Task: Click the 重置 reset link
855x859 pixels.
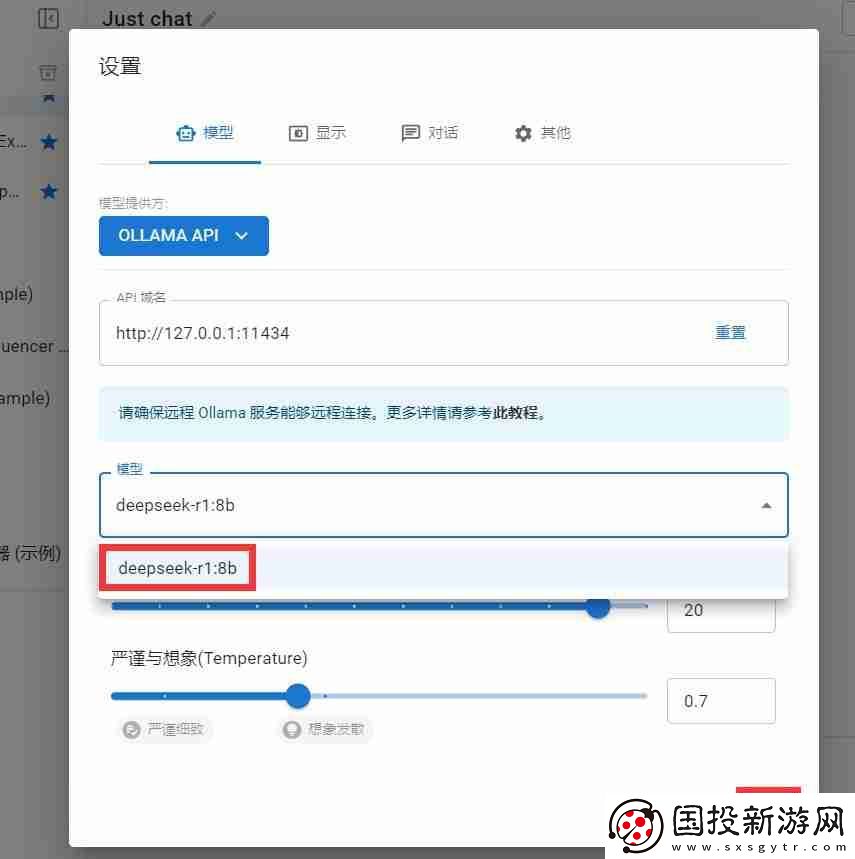Action: [x=730, y=332]
